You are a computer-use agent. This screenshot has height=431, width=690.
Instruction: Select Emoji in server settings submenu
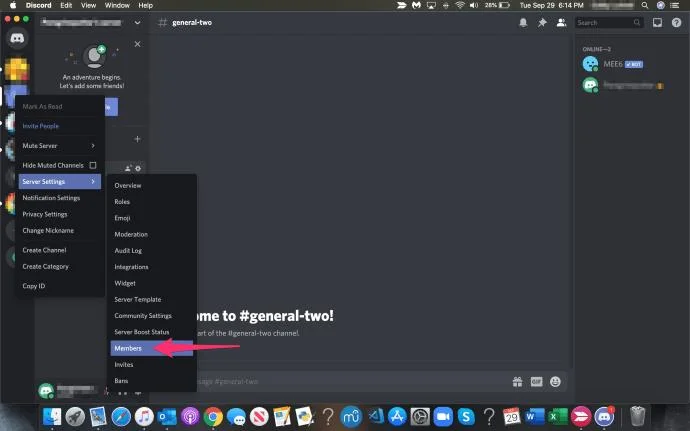pyautogui.click(x=151, y=218)
